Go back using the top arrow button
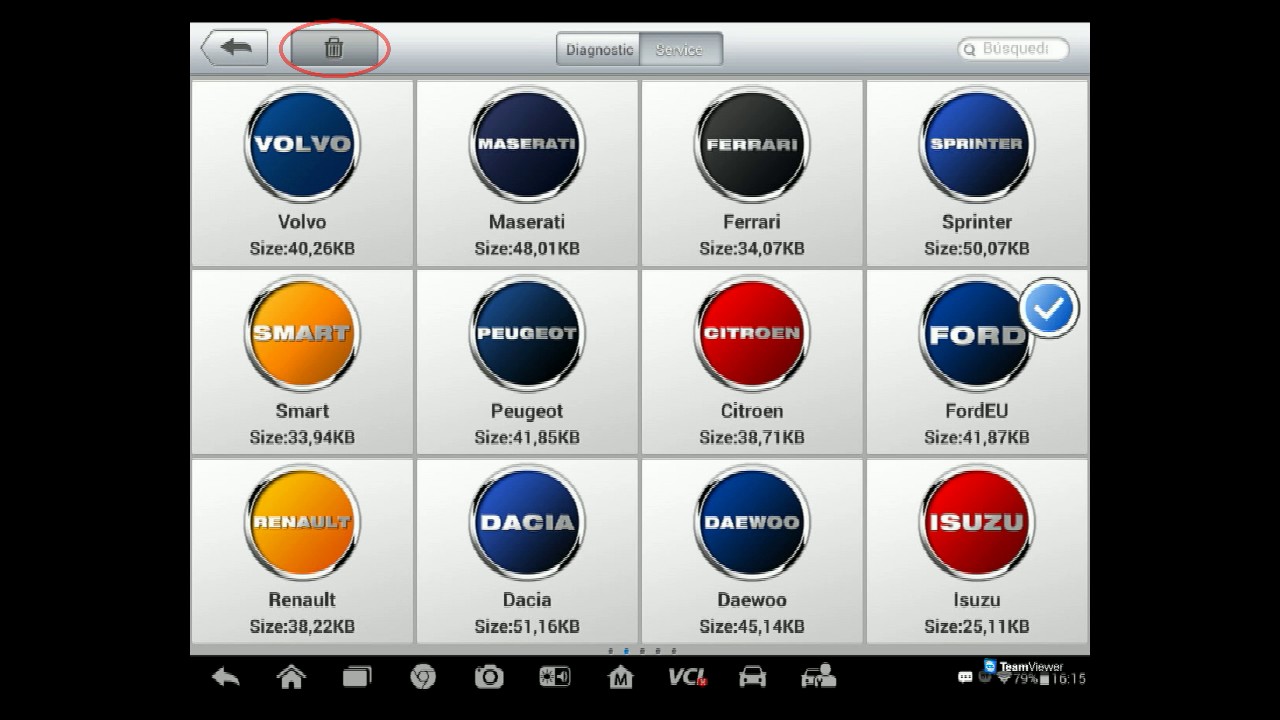This screenshot has height=720, width=1280. click(235, 48)
